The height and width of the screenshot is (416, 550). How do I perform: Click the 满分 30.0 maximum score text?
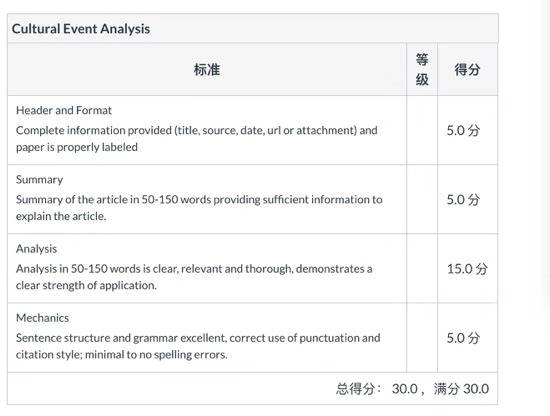pyautogui.click(x=461, y=389)
